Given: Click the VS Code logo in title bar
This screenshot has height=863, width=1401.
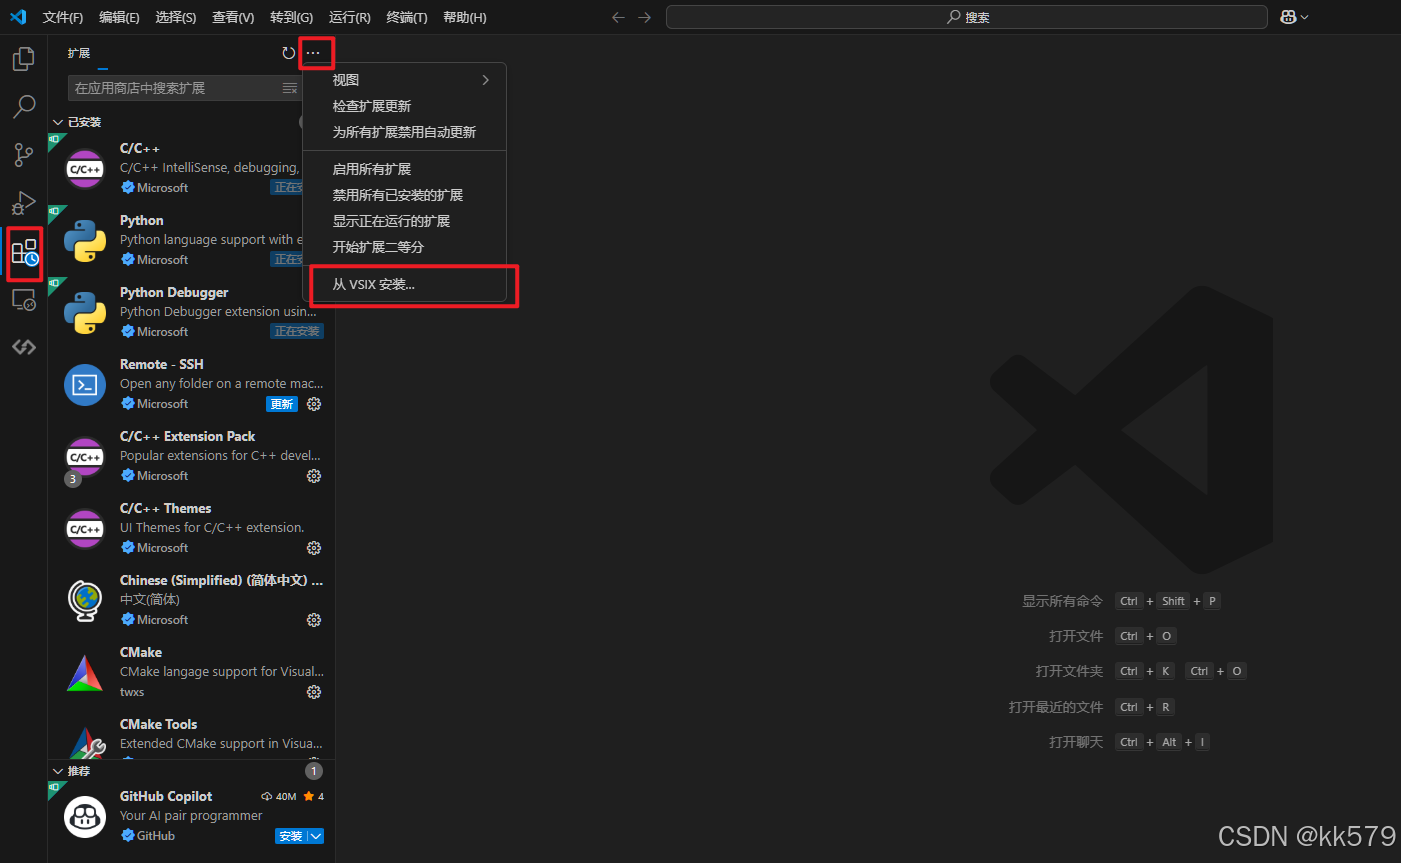Looking at the screenshot, I should (x=17, y=17).
